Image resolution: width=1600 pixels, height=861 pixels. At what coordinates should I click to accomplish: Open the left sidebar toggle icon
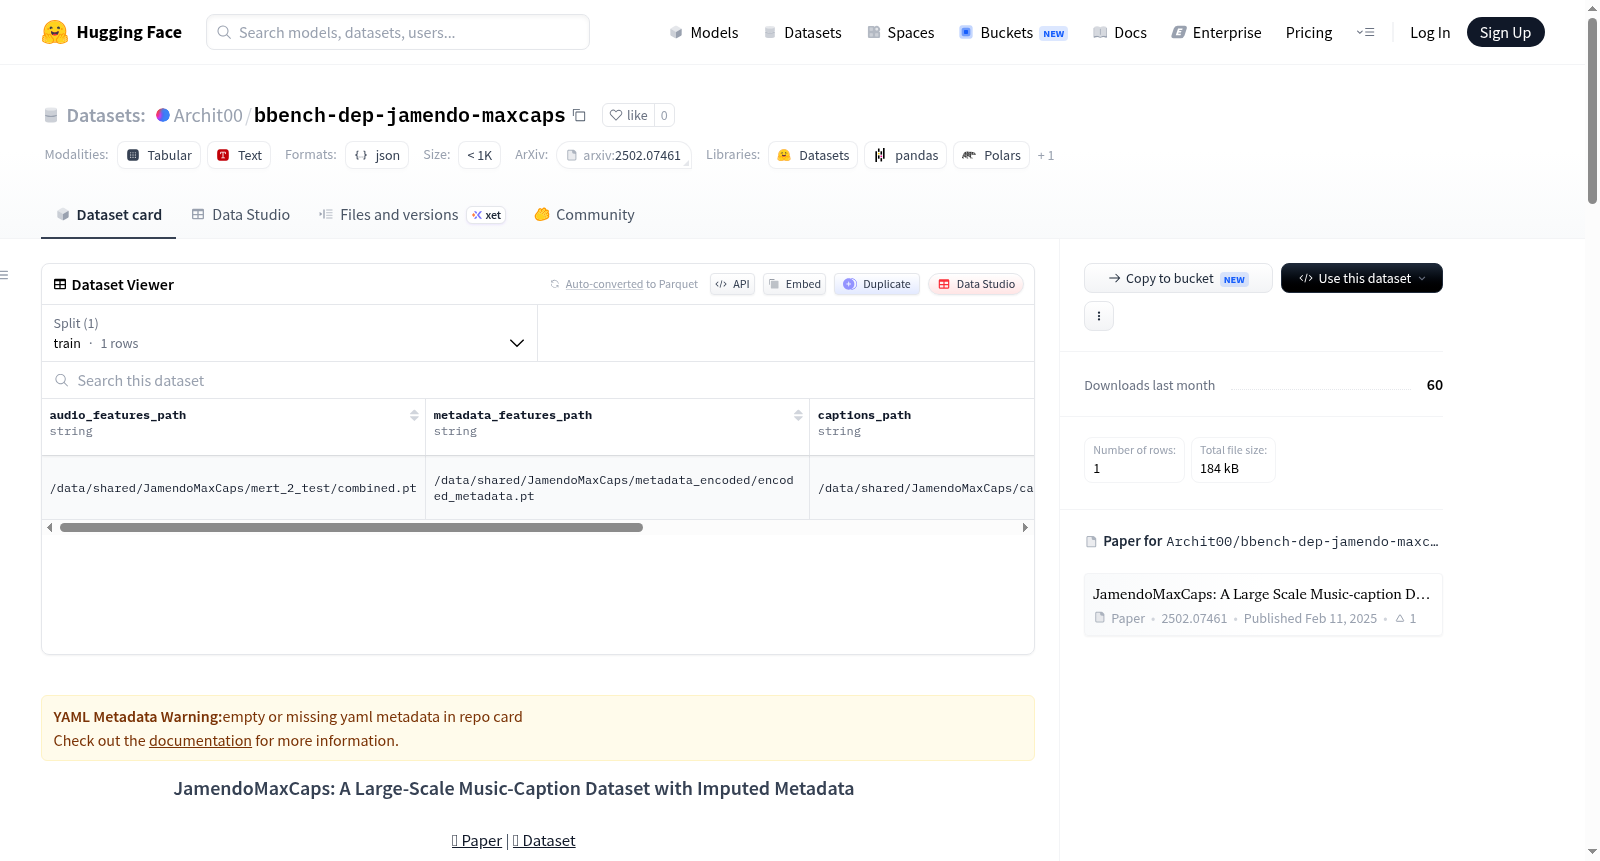[x=4, y=275]
